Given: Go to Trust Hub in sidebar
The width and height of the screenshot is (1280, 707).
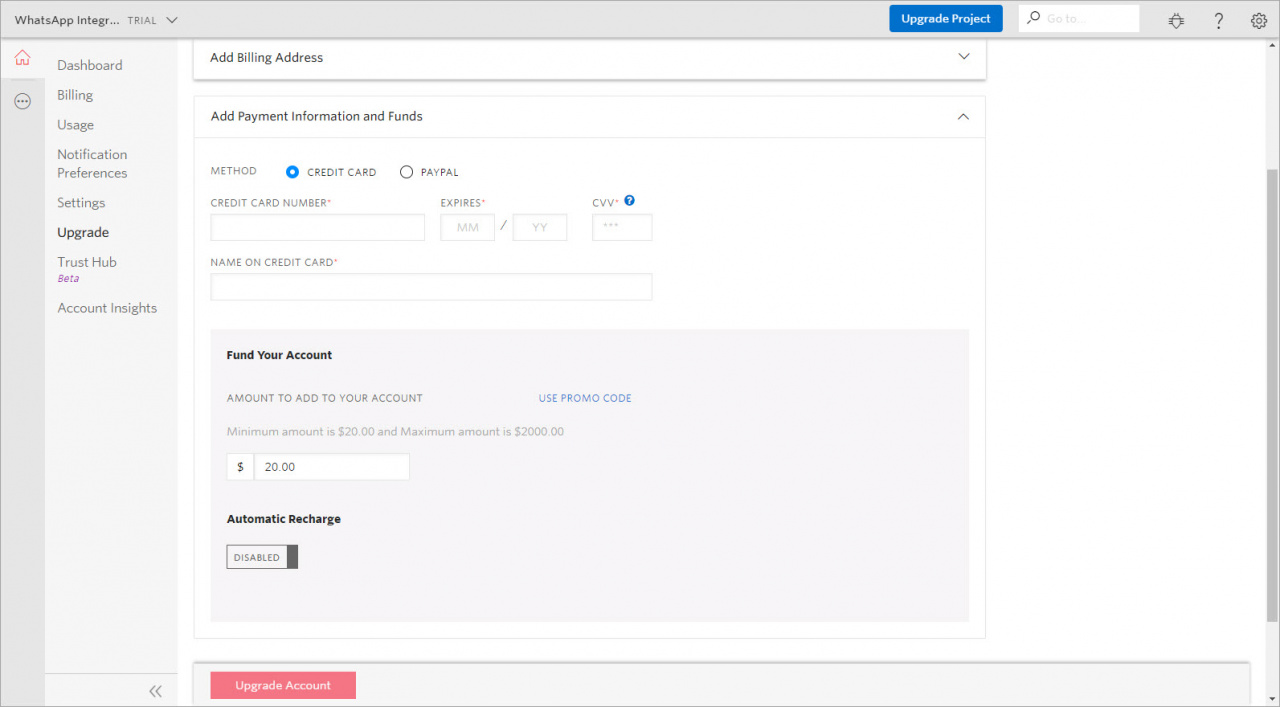Looking at the screenshot, I should tap(87, 262).
